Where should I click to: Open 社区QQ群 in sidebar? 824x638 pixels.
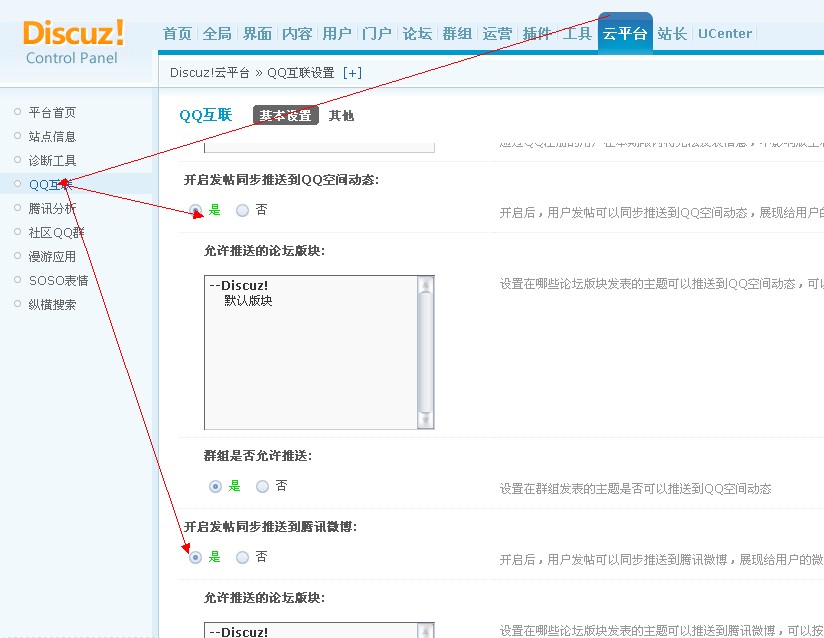tap(56, 232)
